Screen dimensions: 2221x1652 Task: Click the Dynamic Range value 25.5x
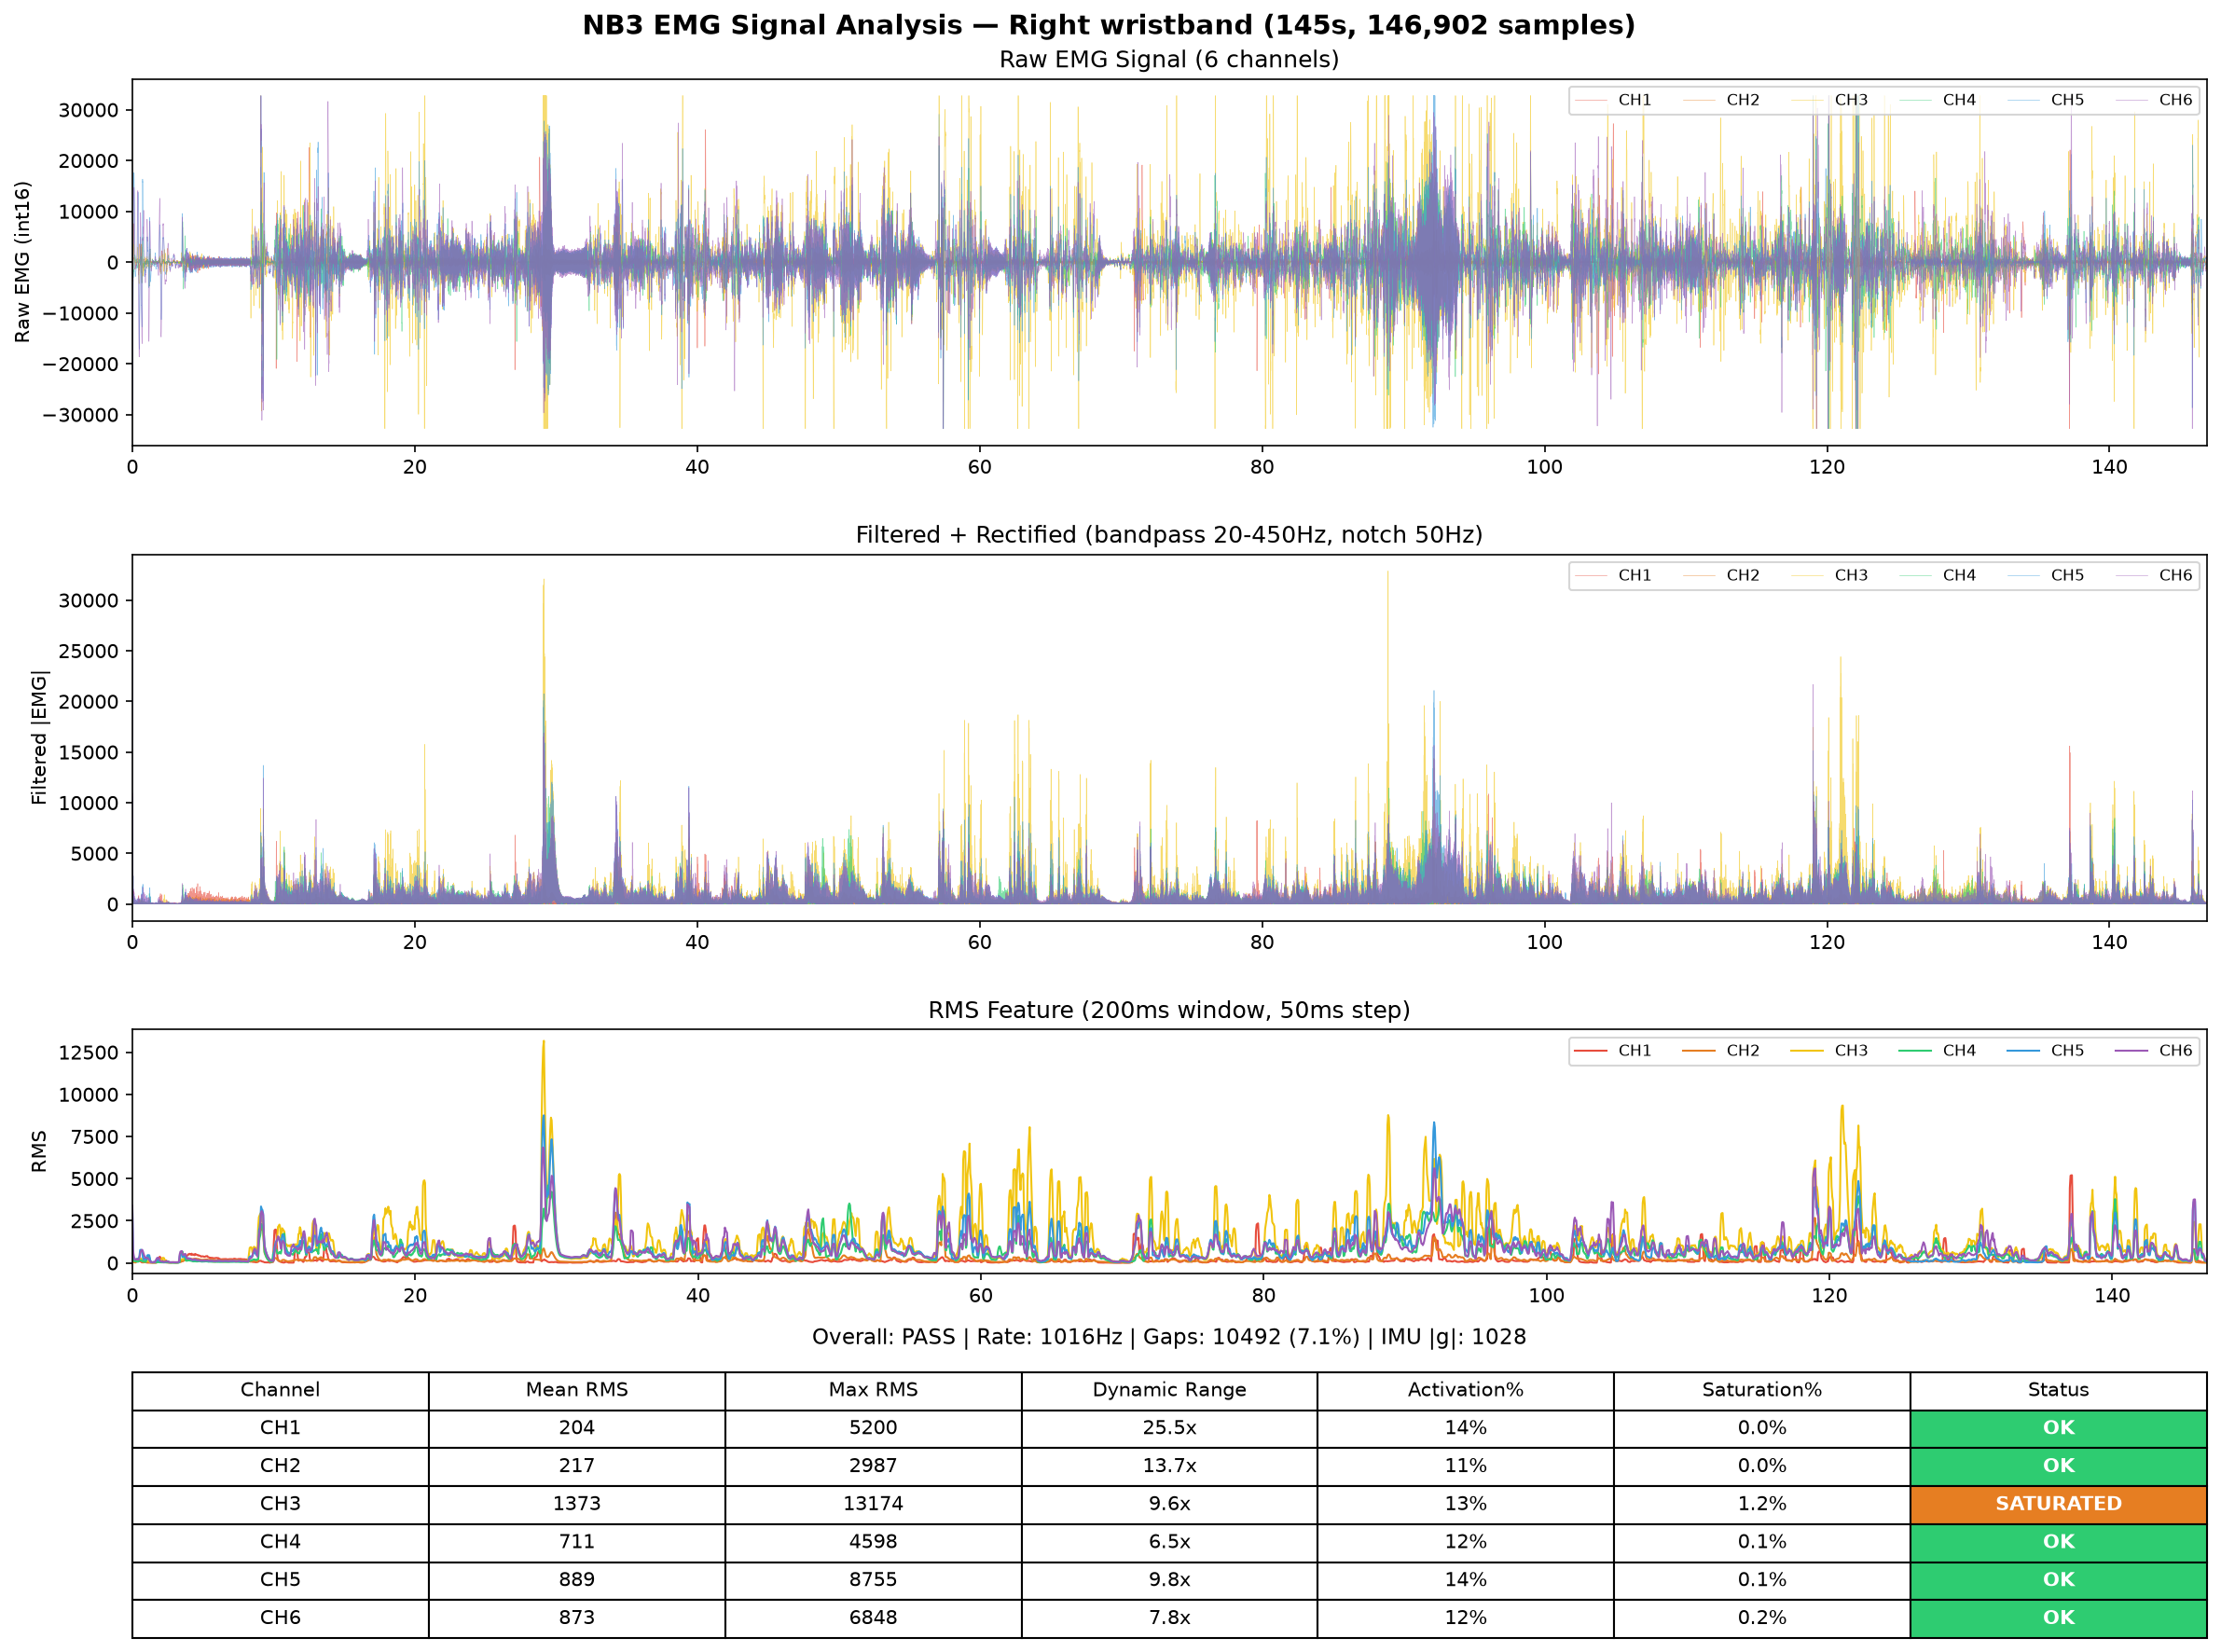(x=1169, y=1428)
